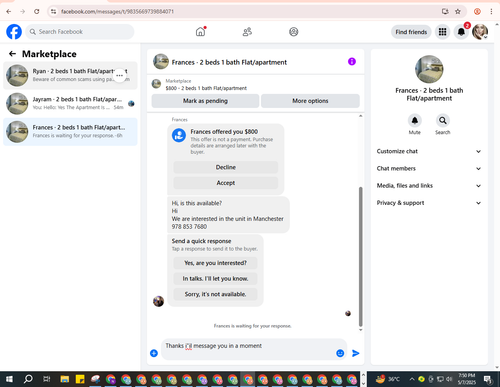Click the back arrow next to Marketplace
Viewport: 500px width, 387px height.
point(12,54)
